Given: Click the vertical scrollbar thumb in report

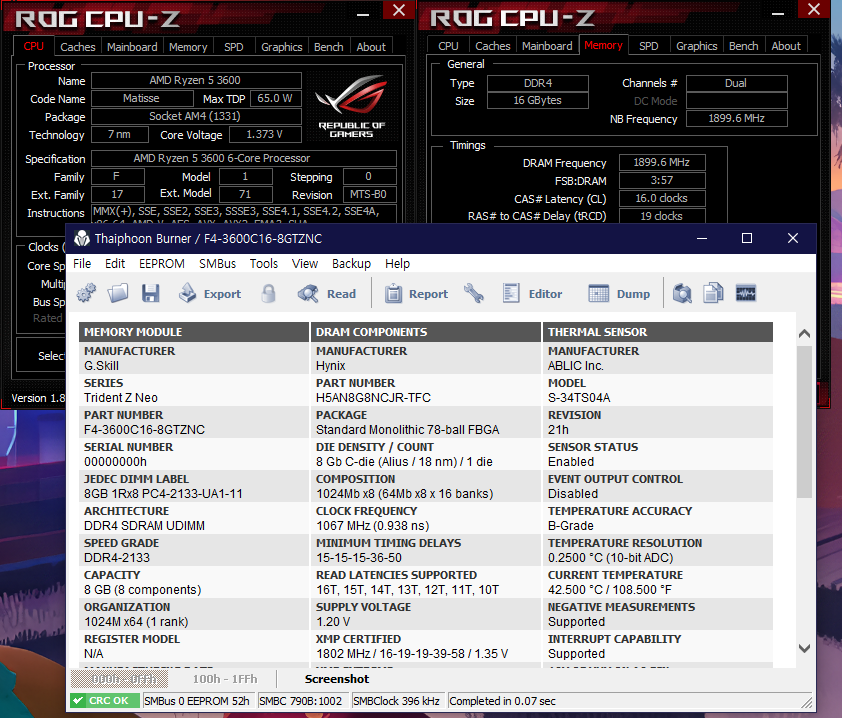Looking at the screenshot, I should point(804,422).
